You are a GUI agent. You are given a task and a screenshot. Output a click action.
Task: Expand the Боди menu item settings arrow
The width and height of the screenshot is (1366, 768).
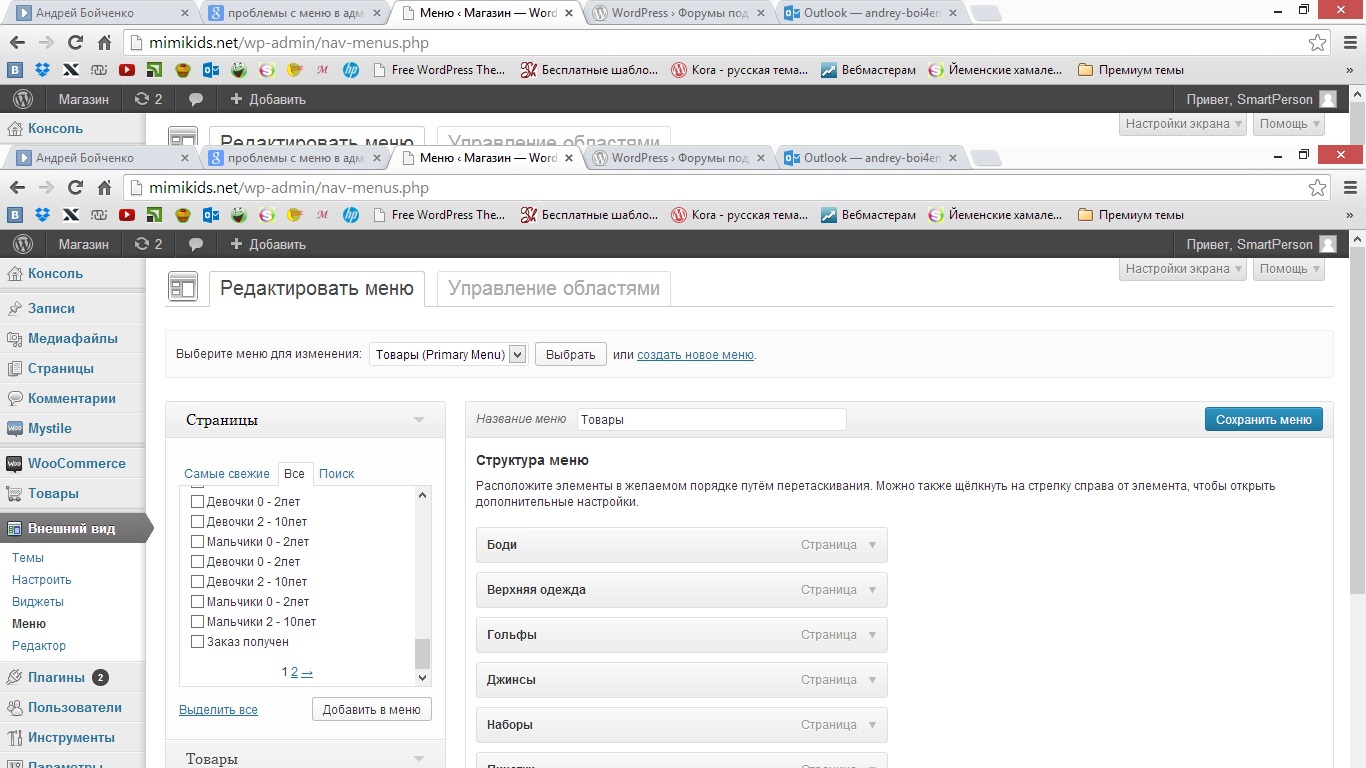click(872, 546)
